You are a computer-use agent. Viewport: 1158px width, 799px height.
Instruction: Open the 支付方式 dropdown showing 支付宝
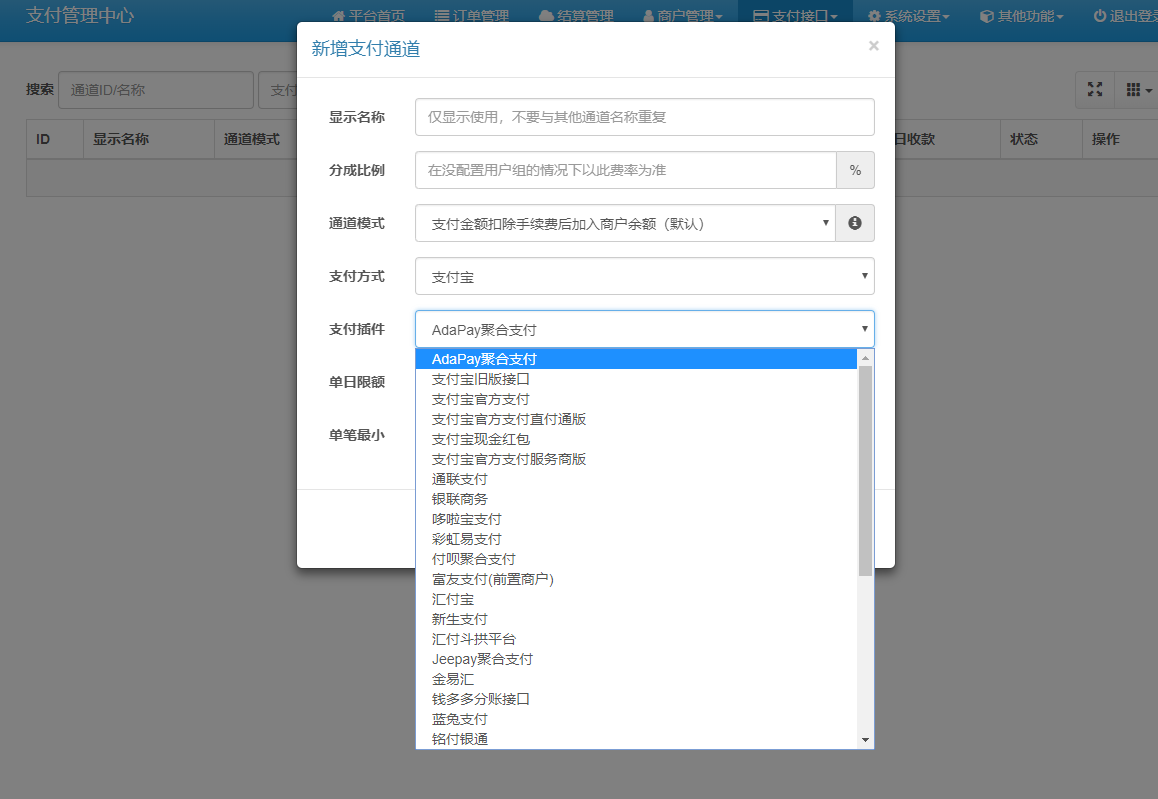coord(645,276)
